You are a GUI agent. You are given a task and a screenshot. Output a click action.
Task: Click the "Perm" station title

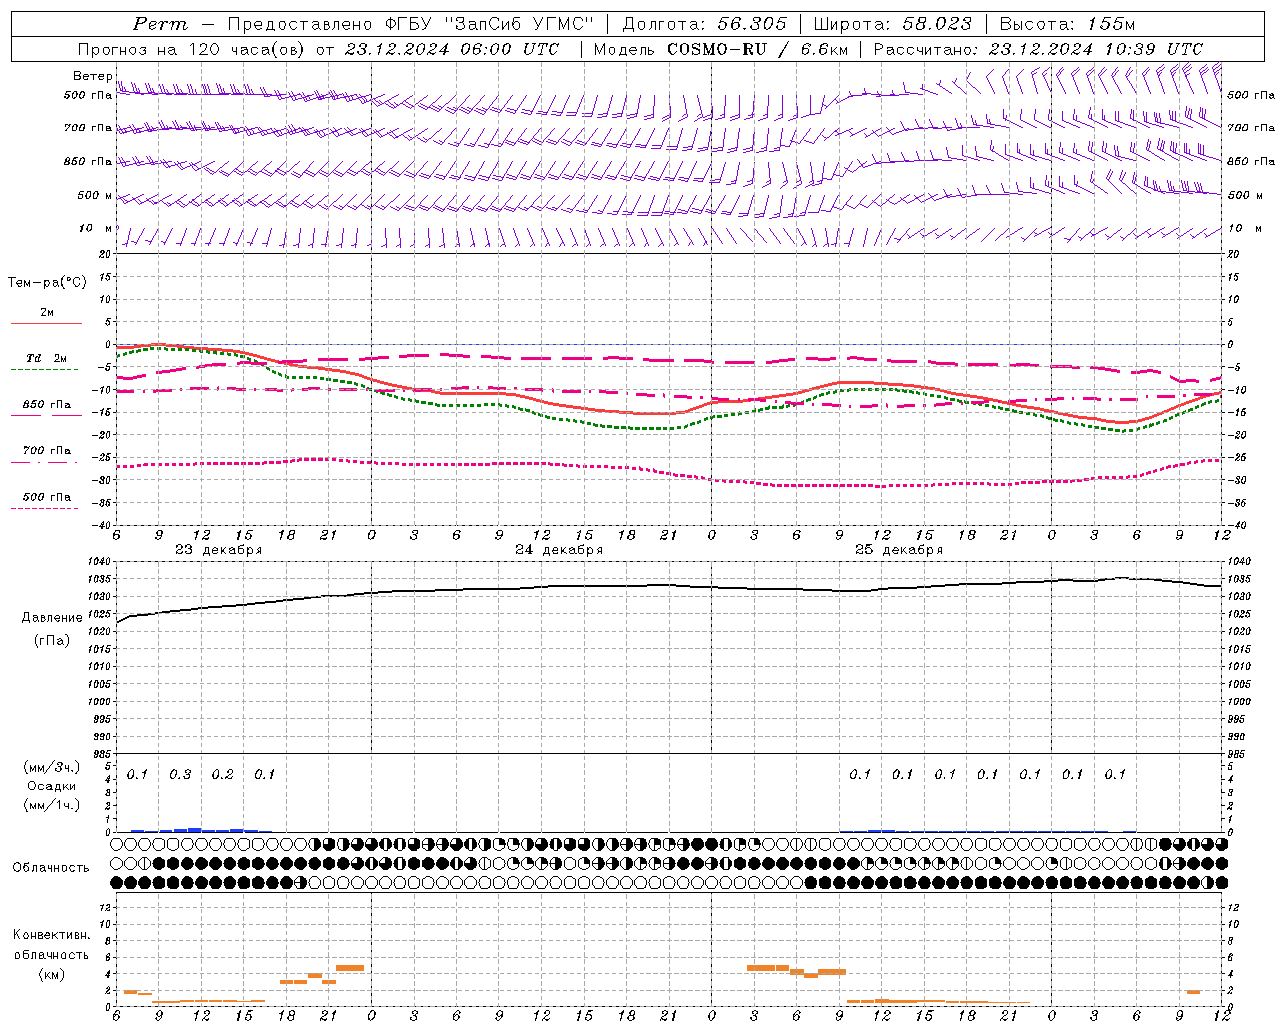160,24
